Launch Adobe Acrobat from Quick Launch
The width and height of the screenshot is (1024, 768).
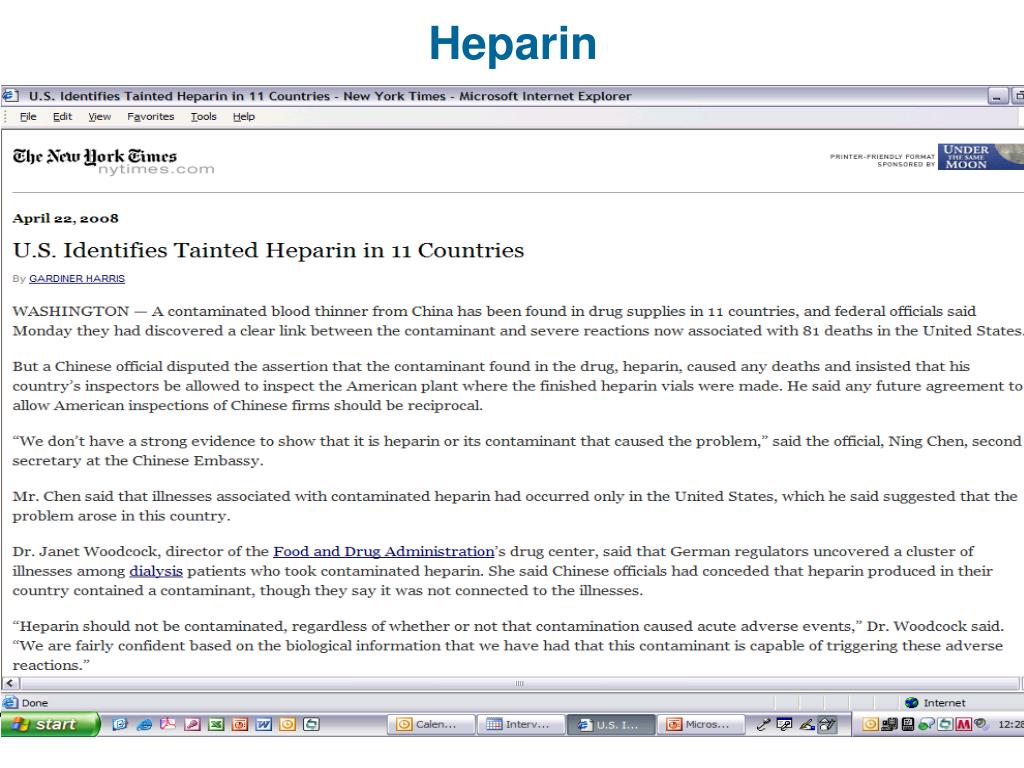click(168, 724)
